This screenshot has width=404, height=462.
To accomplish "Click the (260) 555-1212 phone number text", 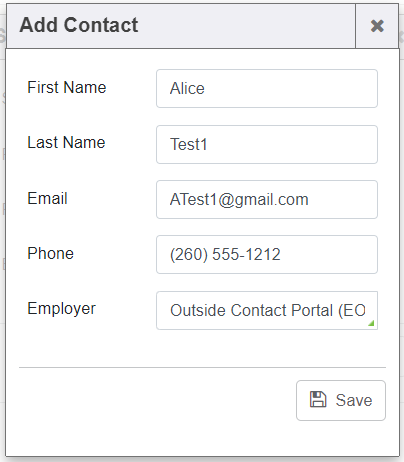I will 225,254.
